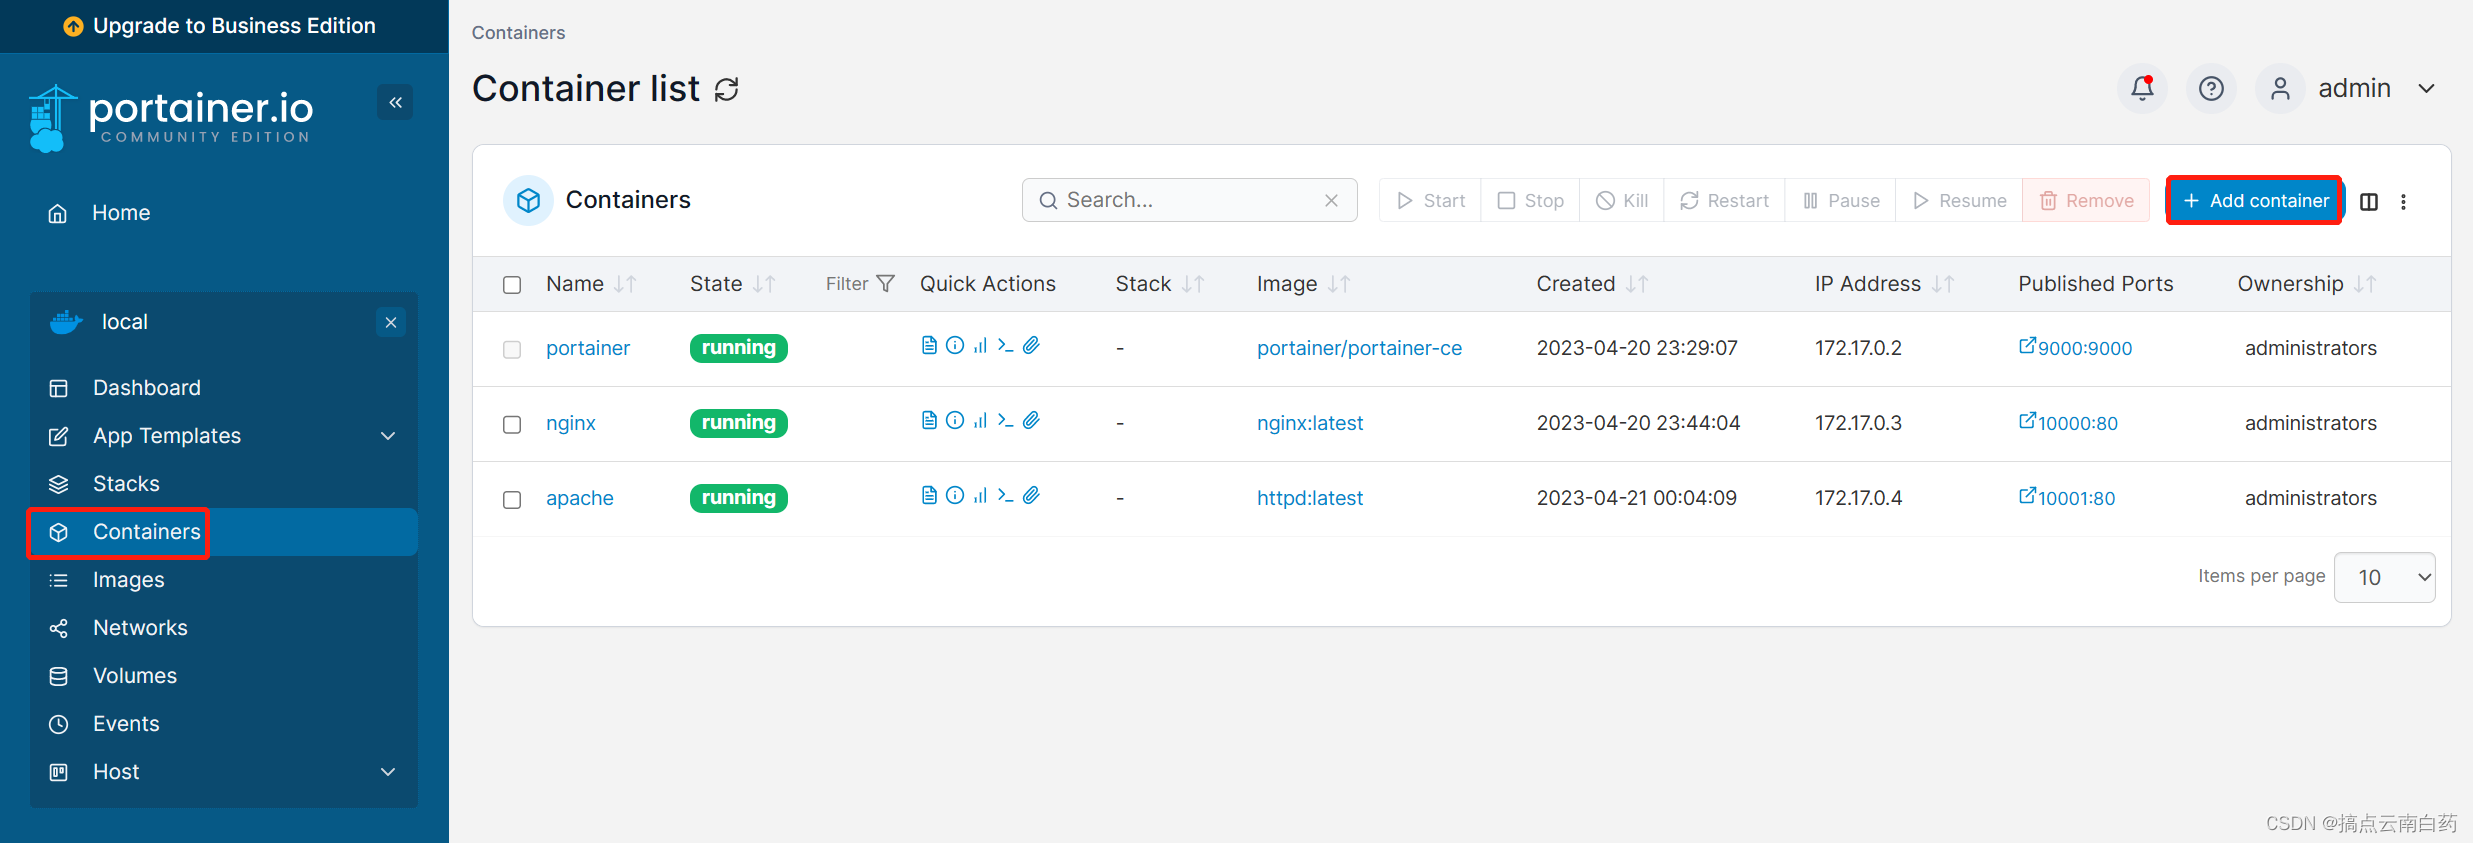
Task: Open stats icon for apache container
Action: click(981, 495)
